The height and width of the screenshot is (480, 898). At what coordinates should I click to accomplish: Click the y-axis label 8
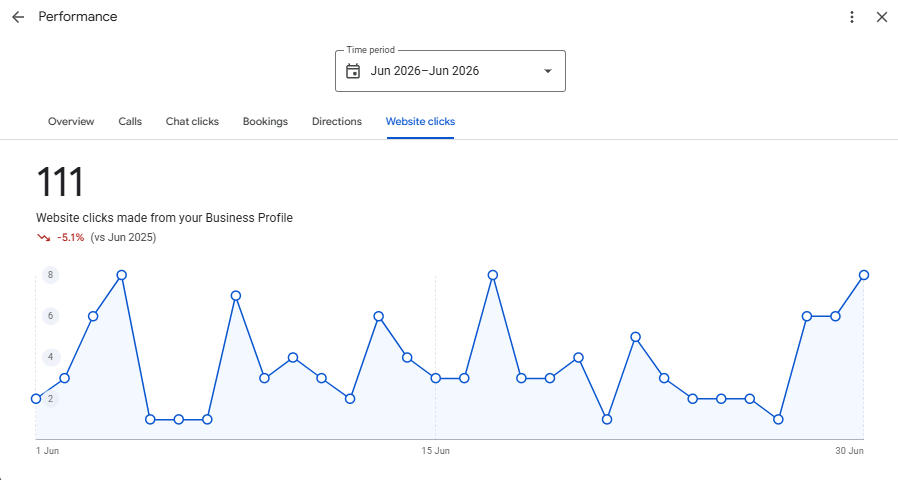coord(50,275)
